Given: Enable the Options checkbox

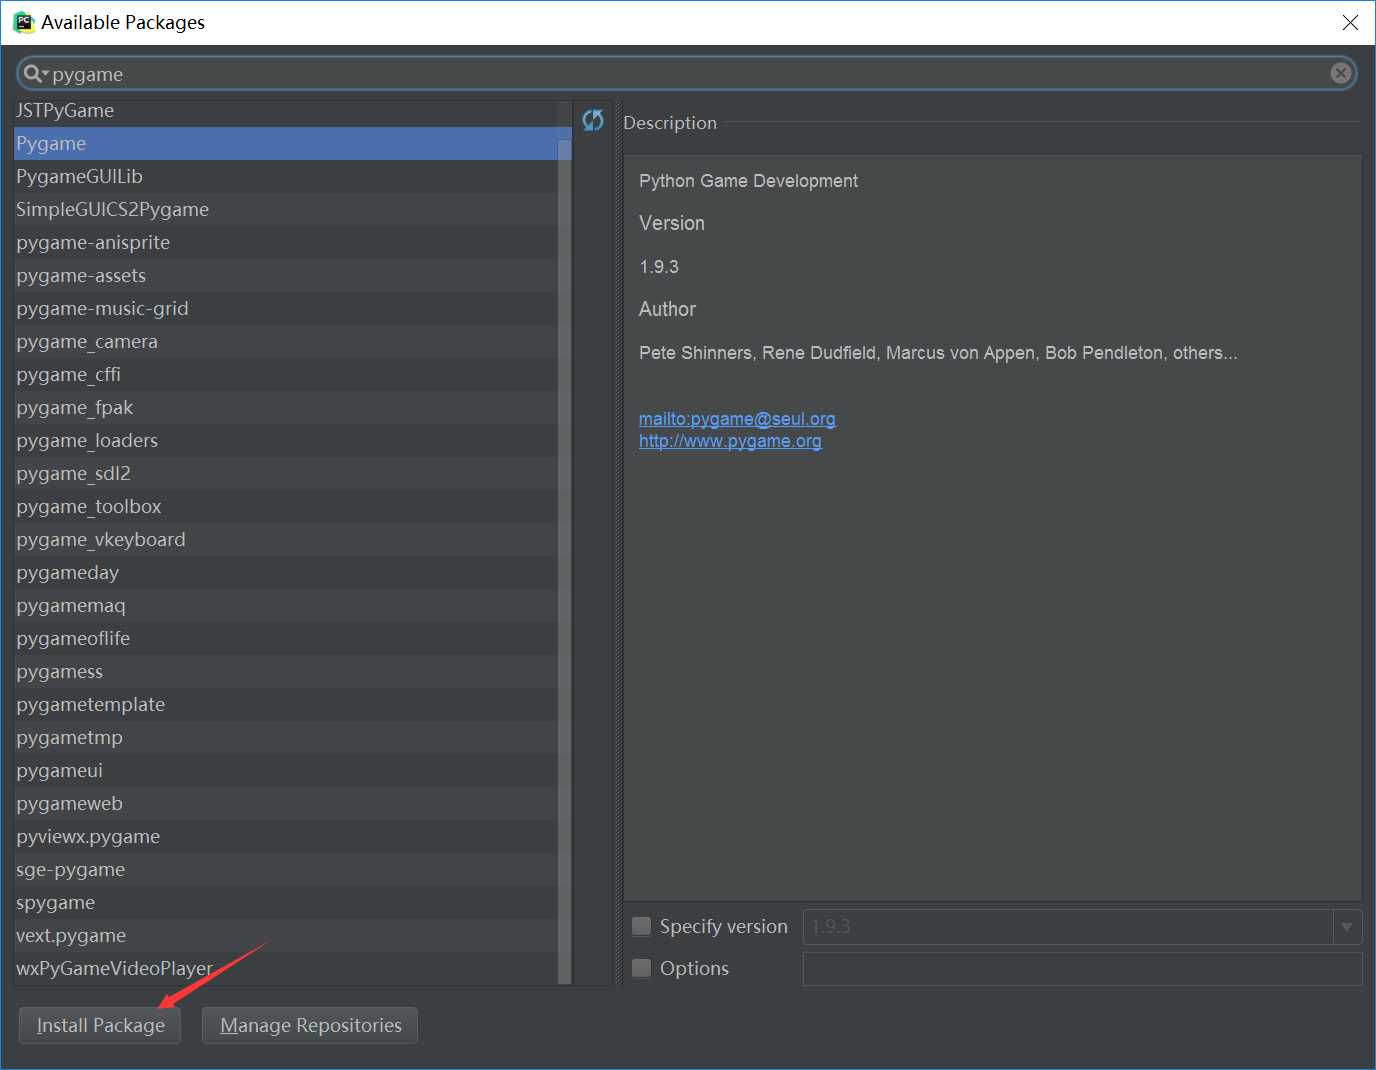Looking at the screenshot, I should click(x=642, y=968).
